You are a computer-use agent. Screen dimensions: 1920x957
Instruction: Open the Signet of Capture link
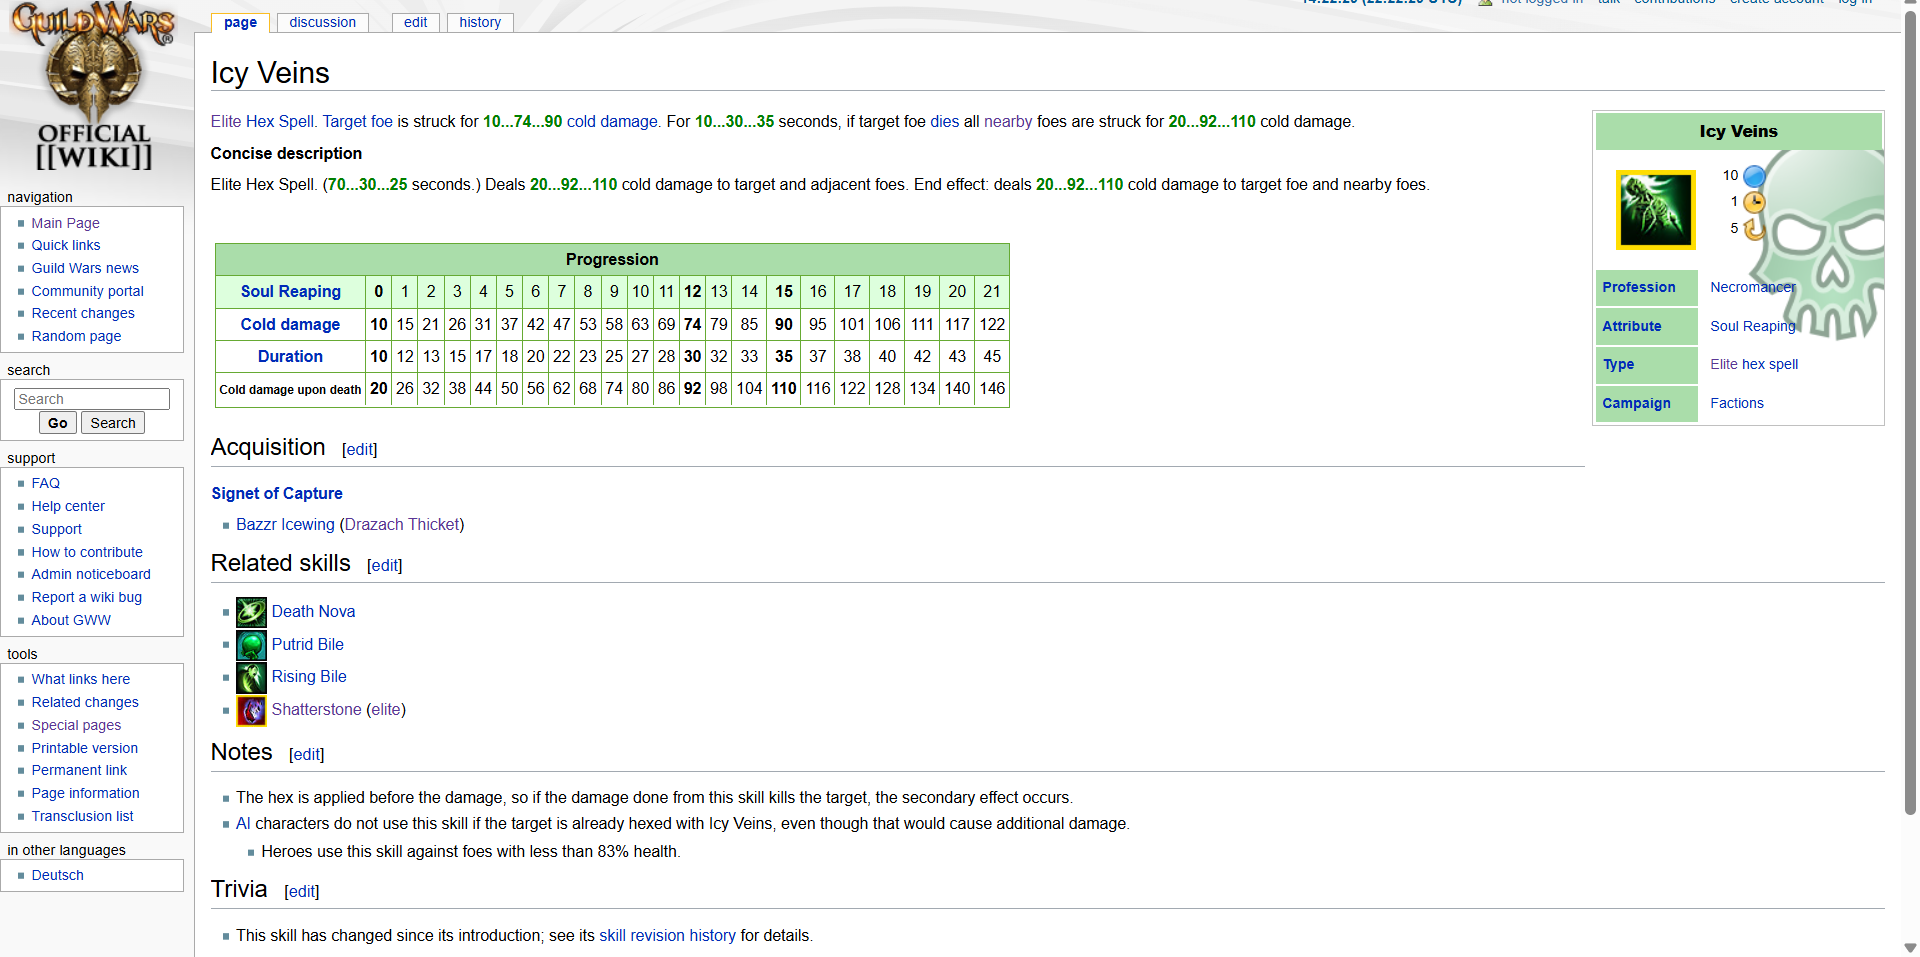tap(277, 493)
